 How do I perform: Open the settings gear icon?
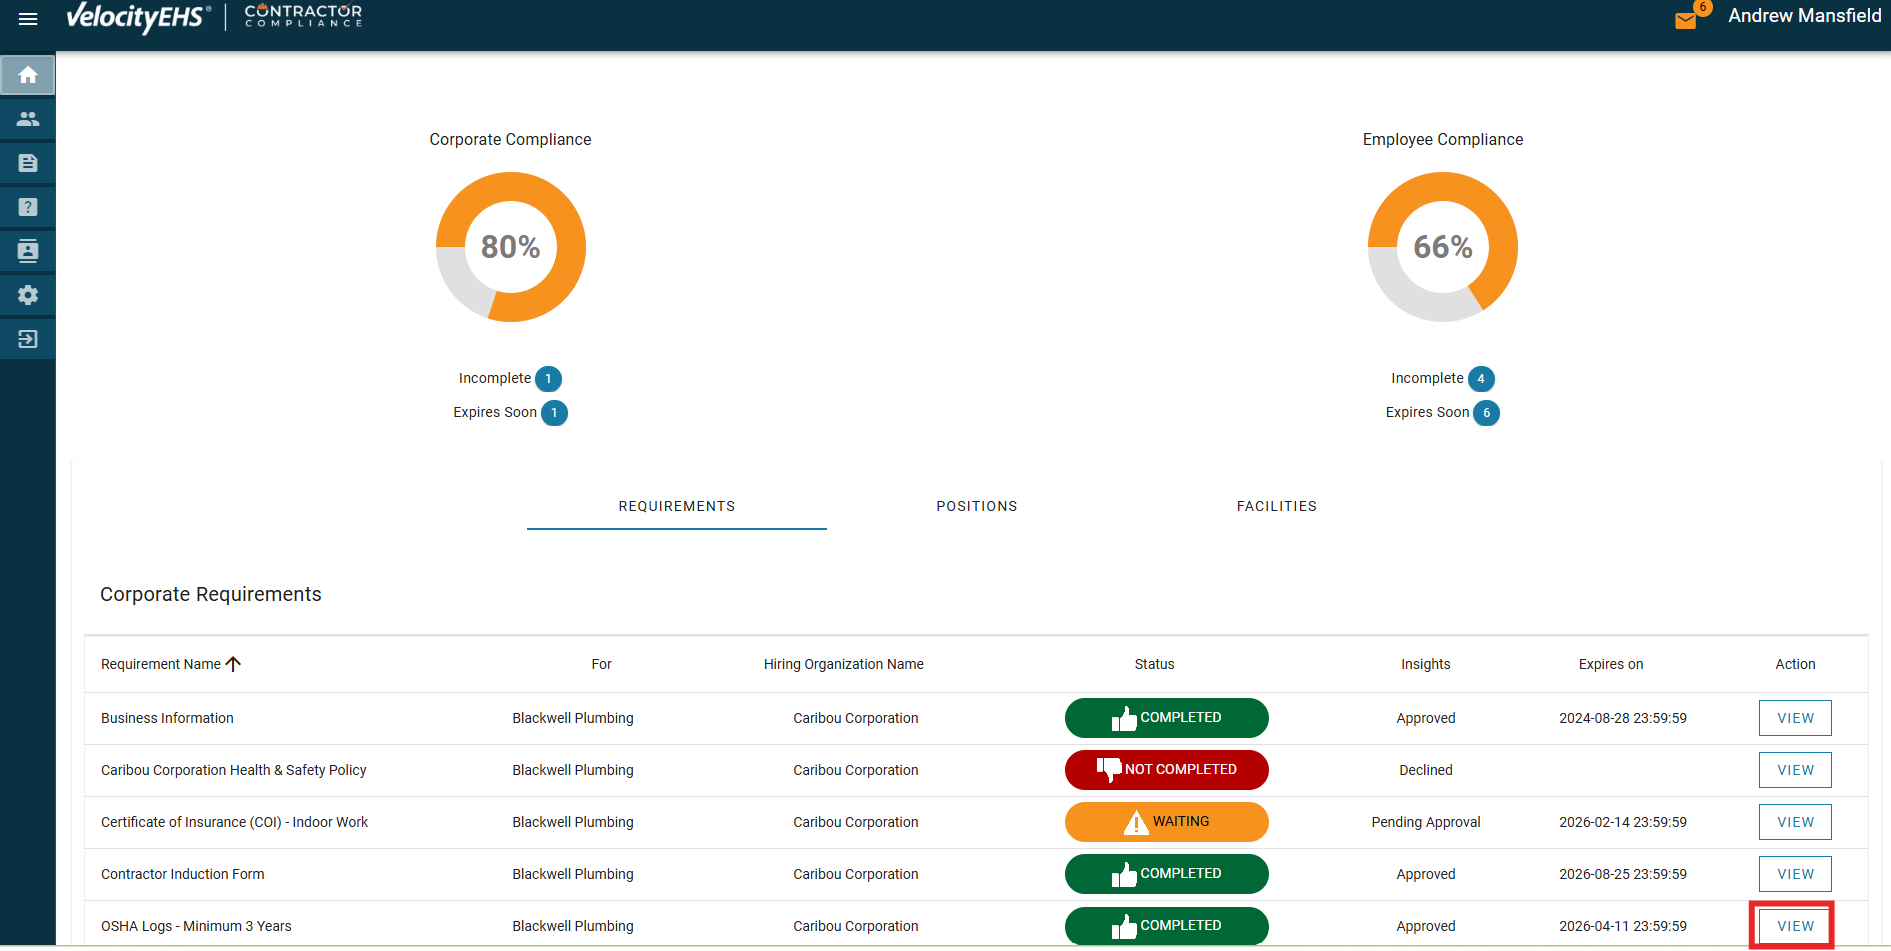click(28, 295)
